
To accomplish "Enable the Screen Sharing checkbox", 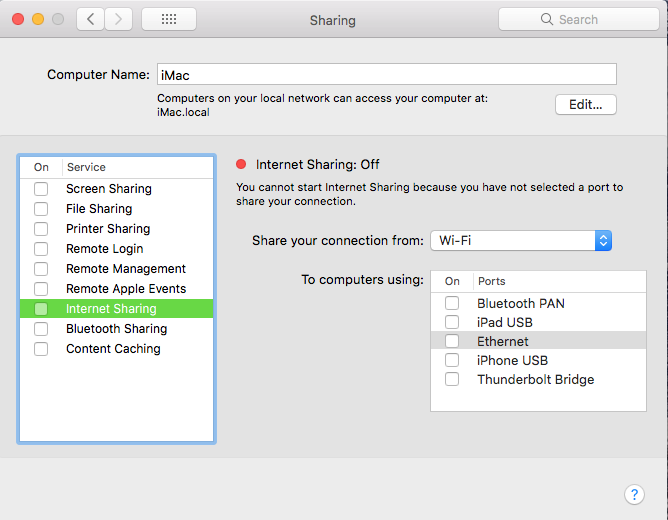I will click(41, 189).
